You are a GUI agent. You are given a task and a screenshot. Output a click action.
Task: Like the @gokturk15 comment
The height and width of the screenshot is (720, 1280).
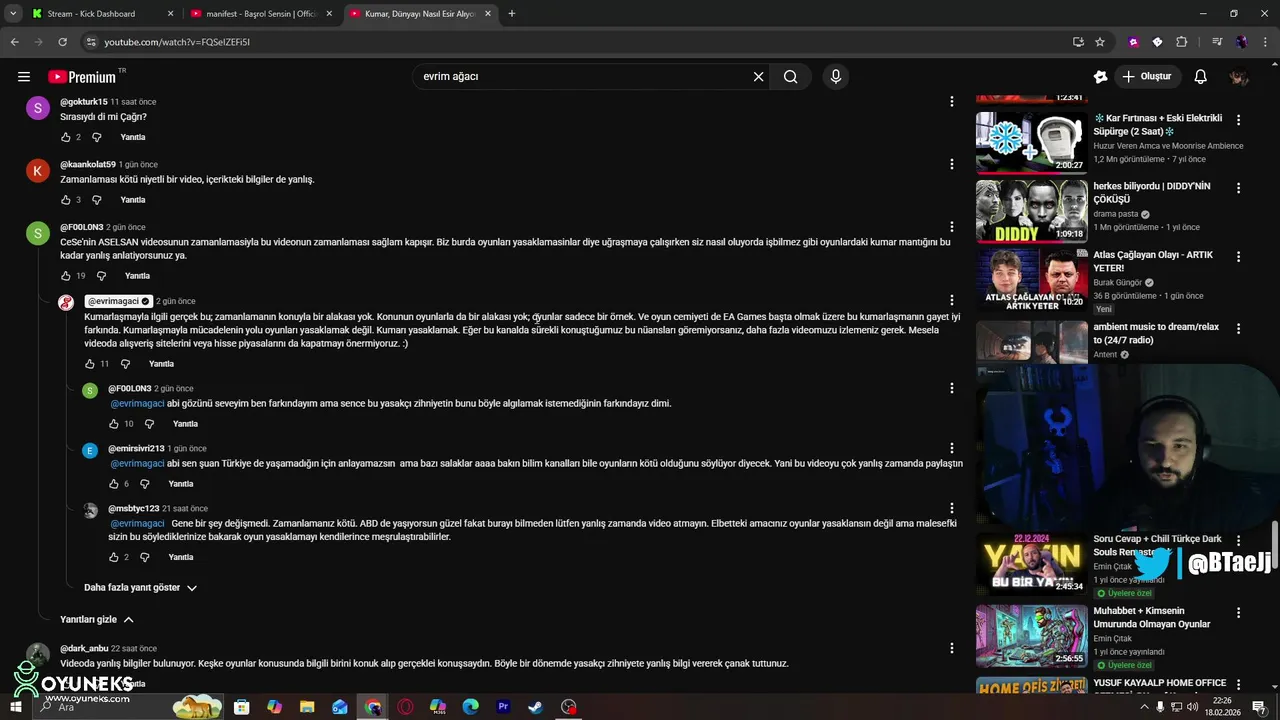coord(66,137)
